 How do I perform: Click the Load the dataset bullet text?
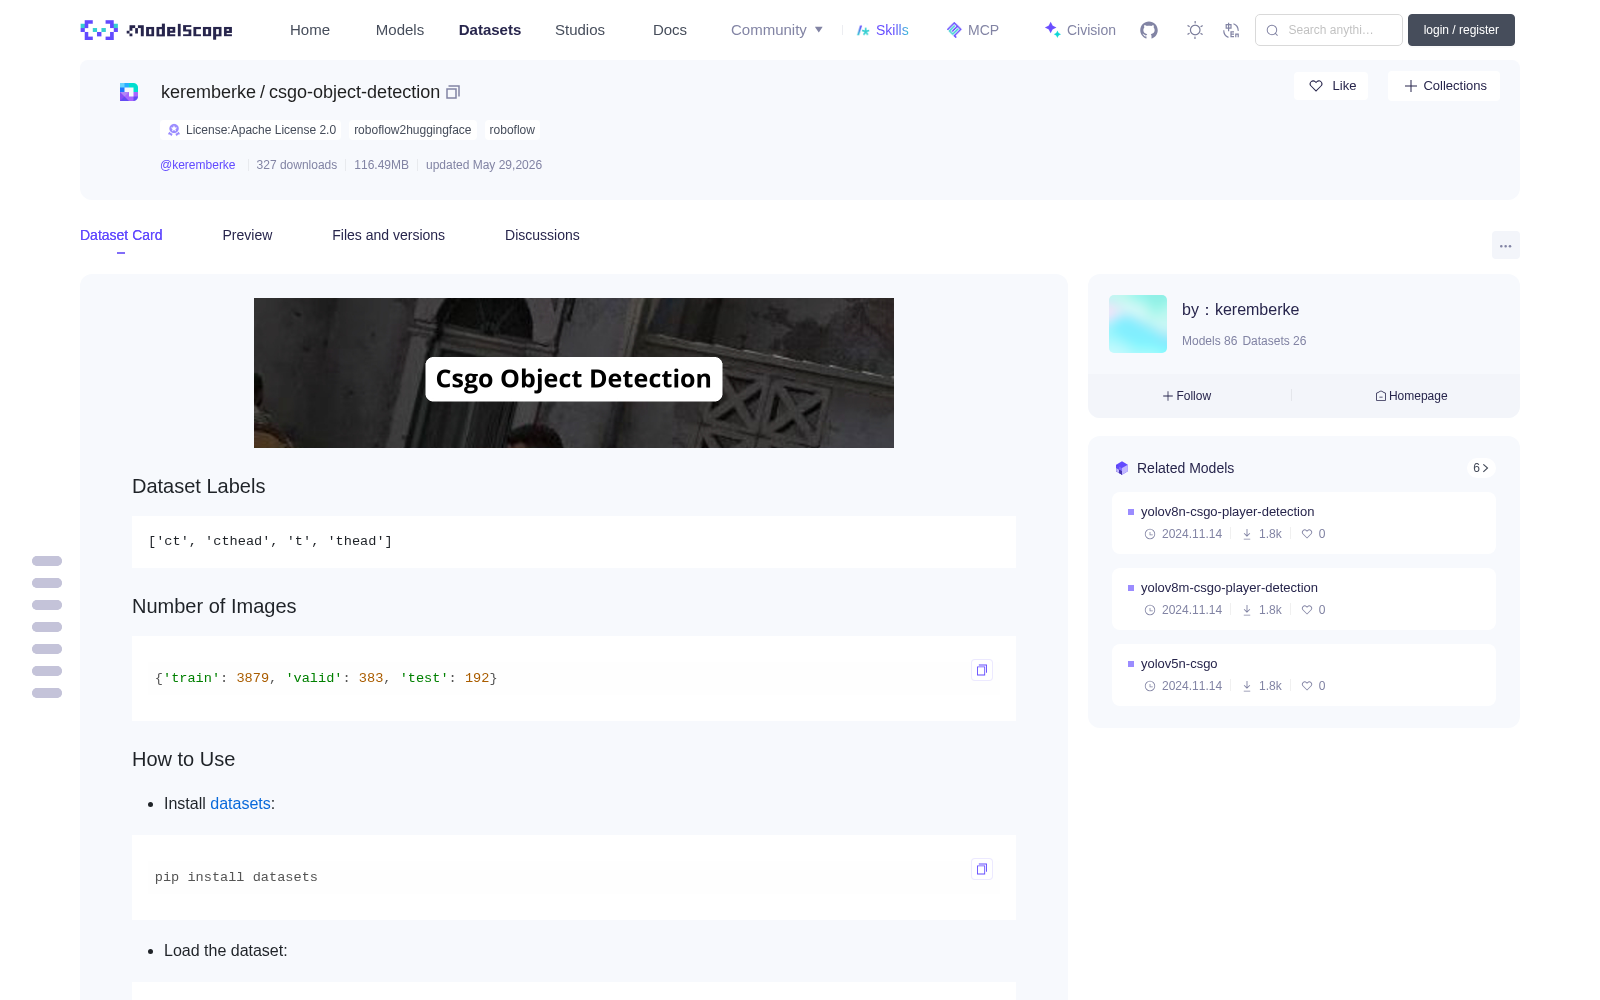pos(226,951)
